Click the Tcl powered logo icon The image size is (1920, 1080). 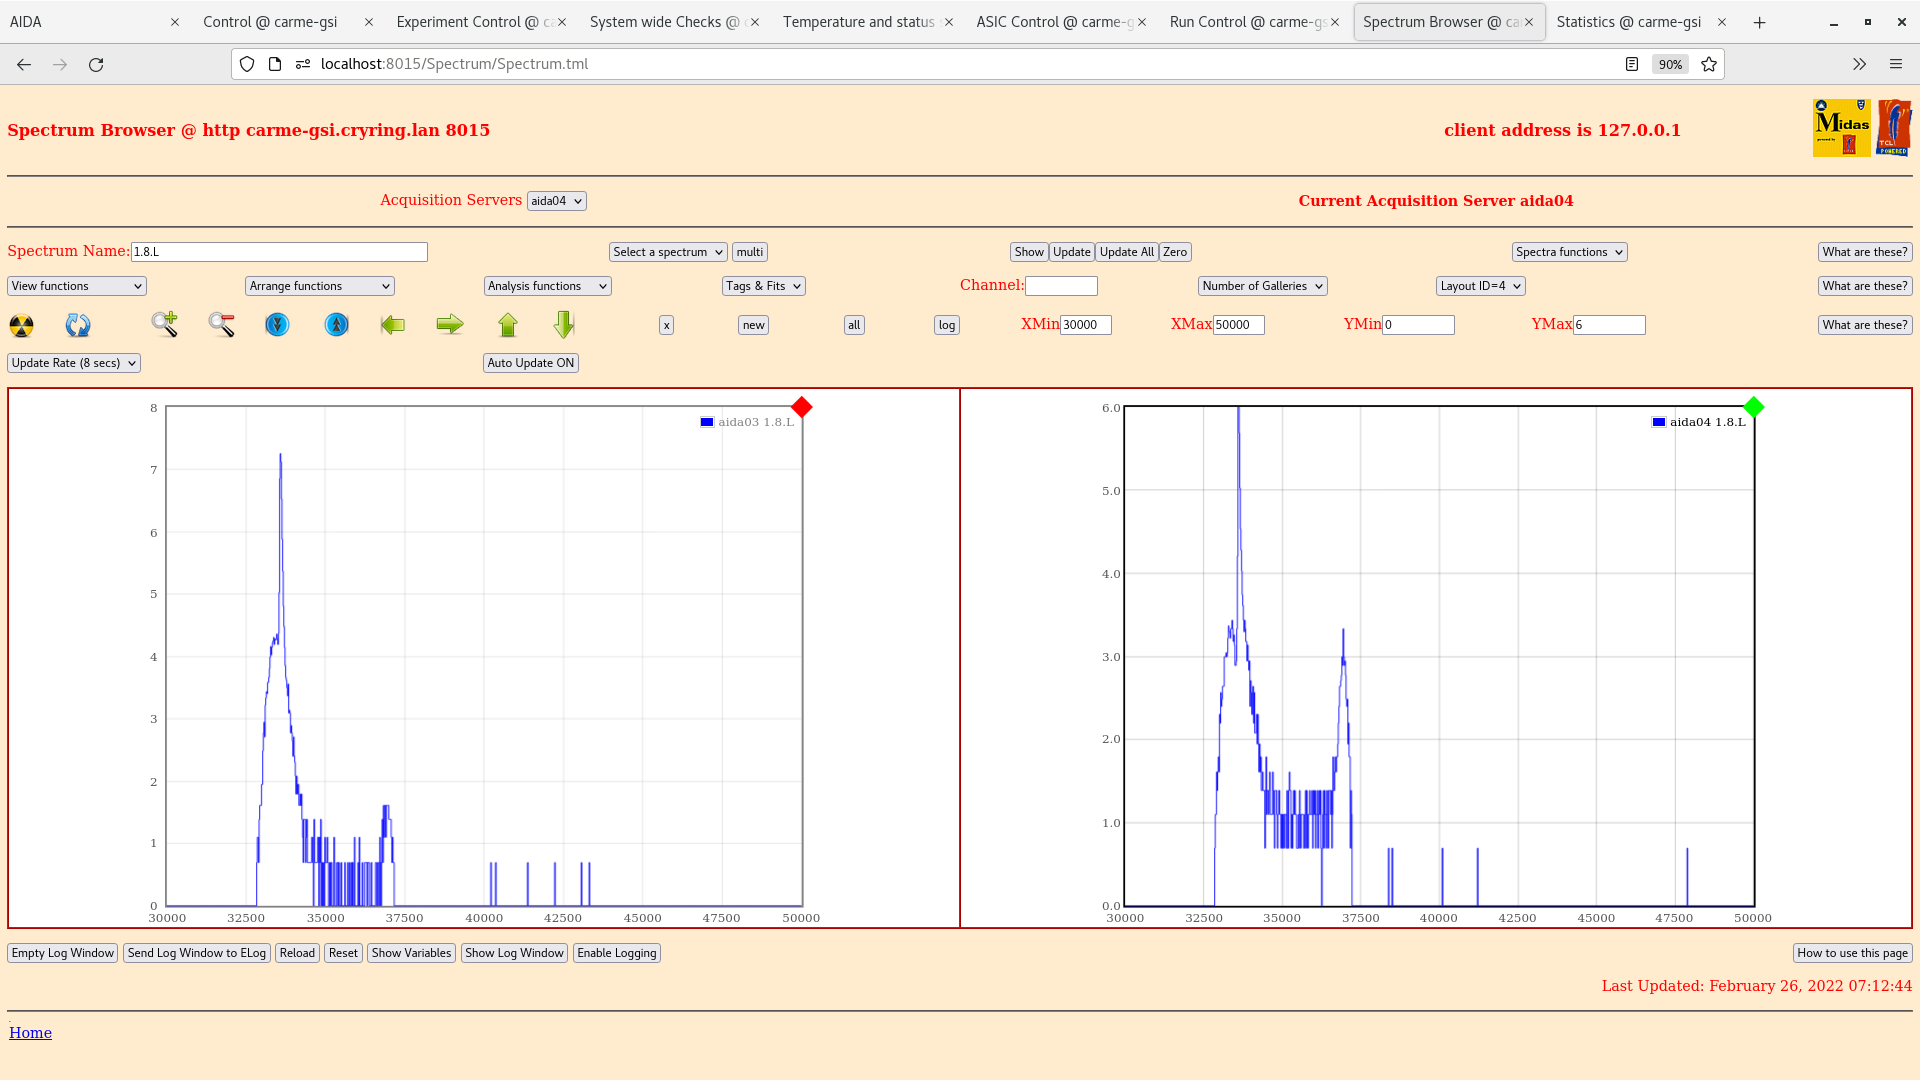pyautogui.click(x=1894, y=128)
